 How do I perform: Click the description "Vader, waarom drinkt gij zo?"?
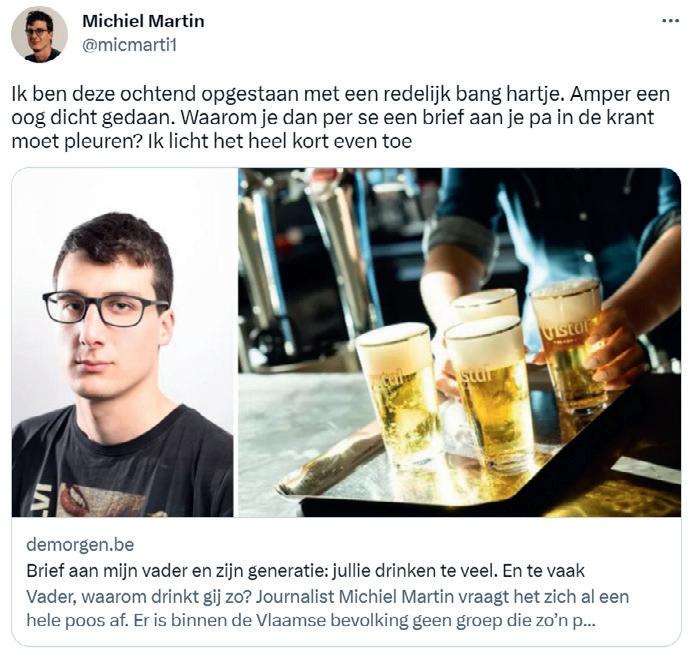coord(138,597)
